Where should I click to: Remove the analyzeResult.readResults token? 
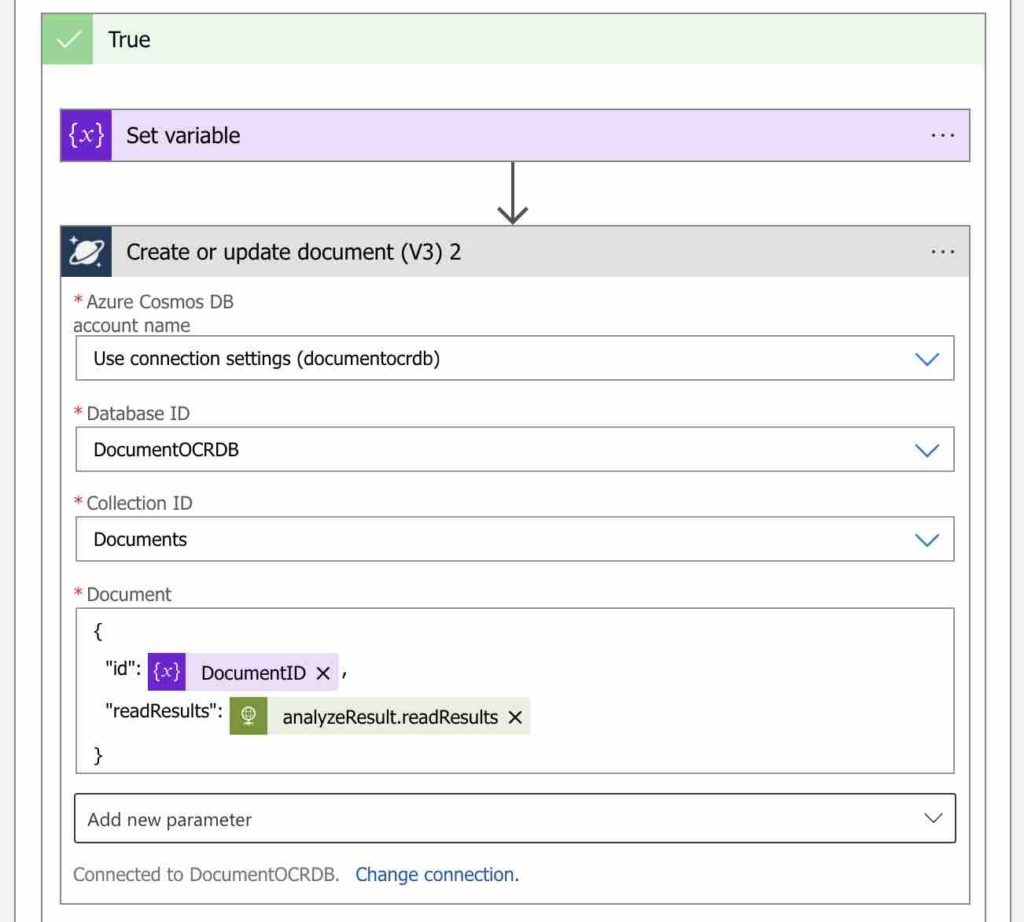515,717
